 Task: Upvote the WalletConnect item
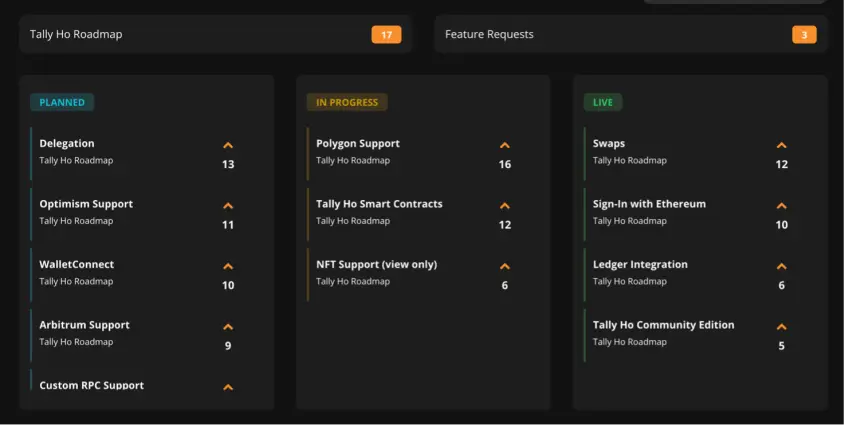228,266
